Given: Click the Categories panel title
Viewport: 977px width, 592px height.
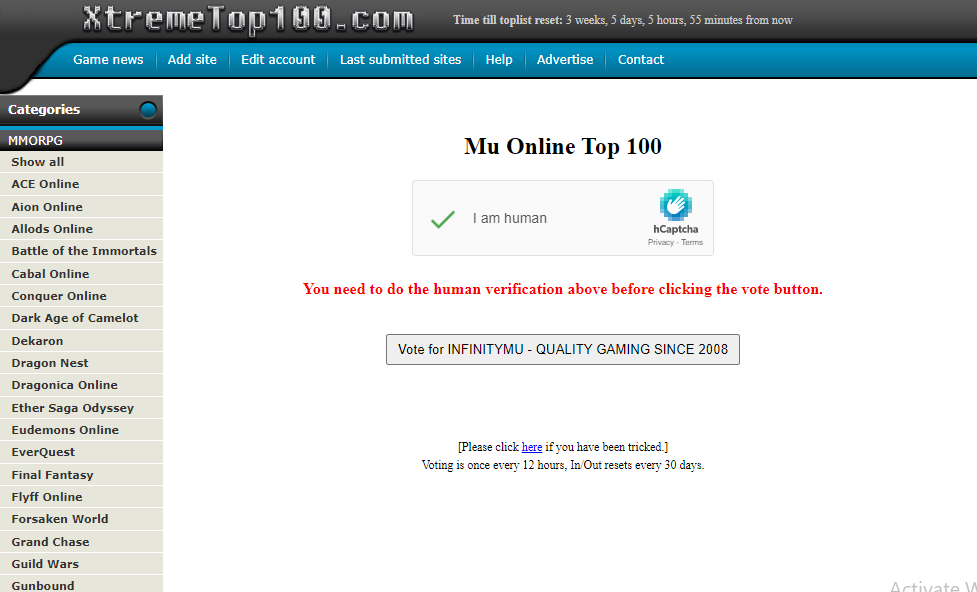Looking at the screenshot, I should [x=44, y=110].
